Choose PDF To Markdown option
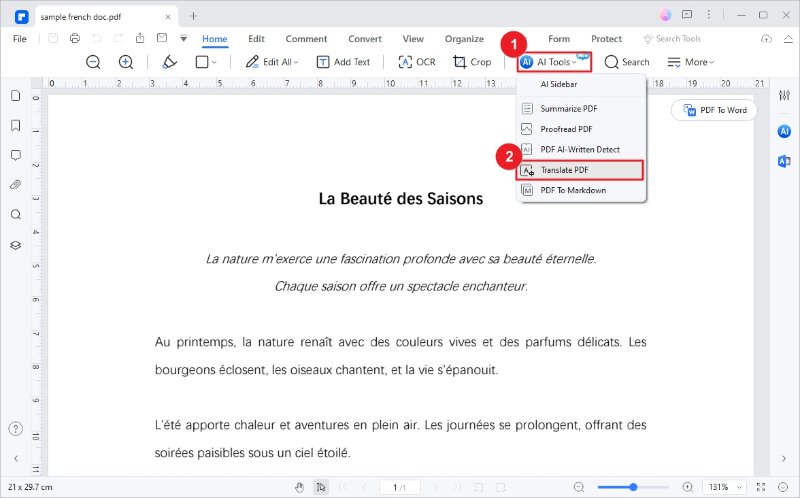 [581, 190]
